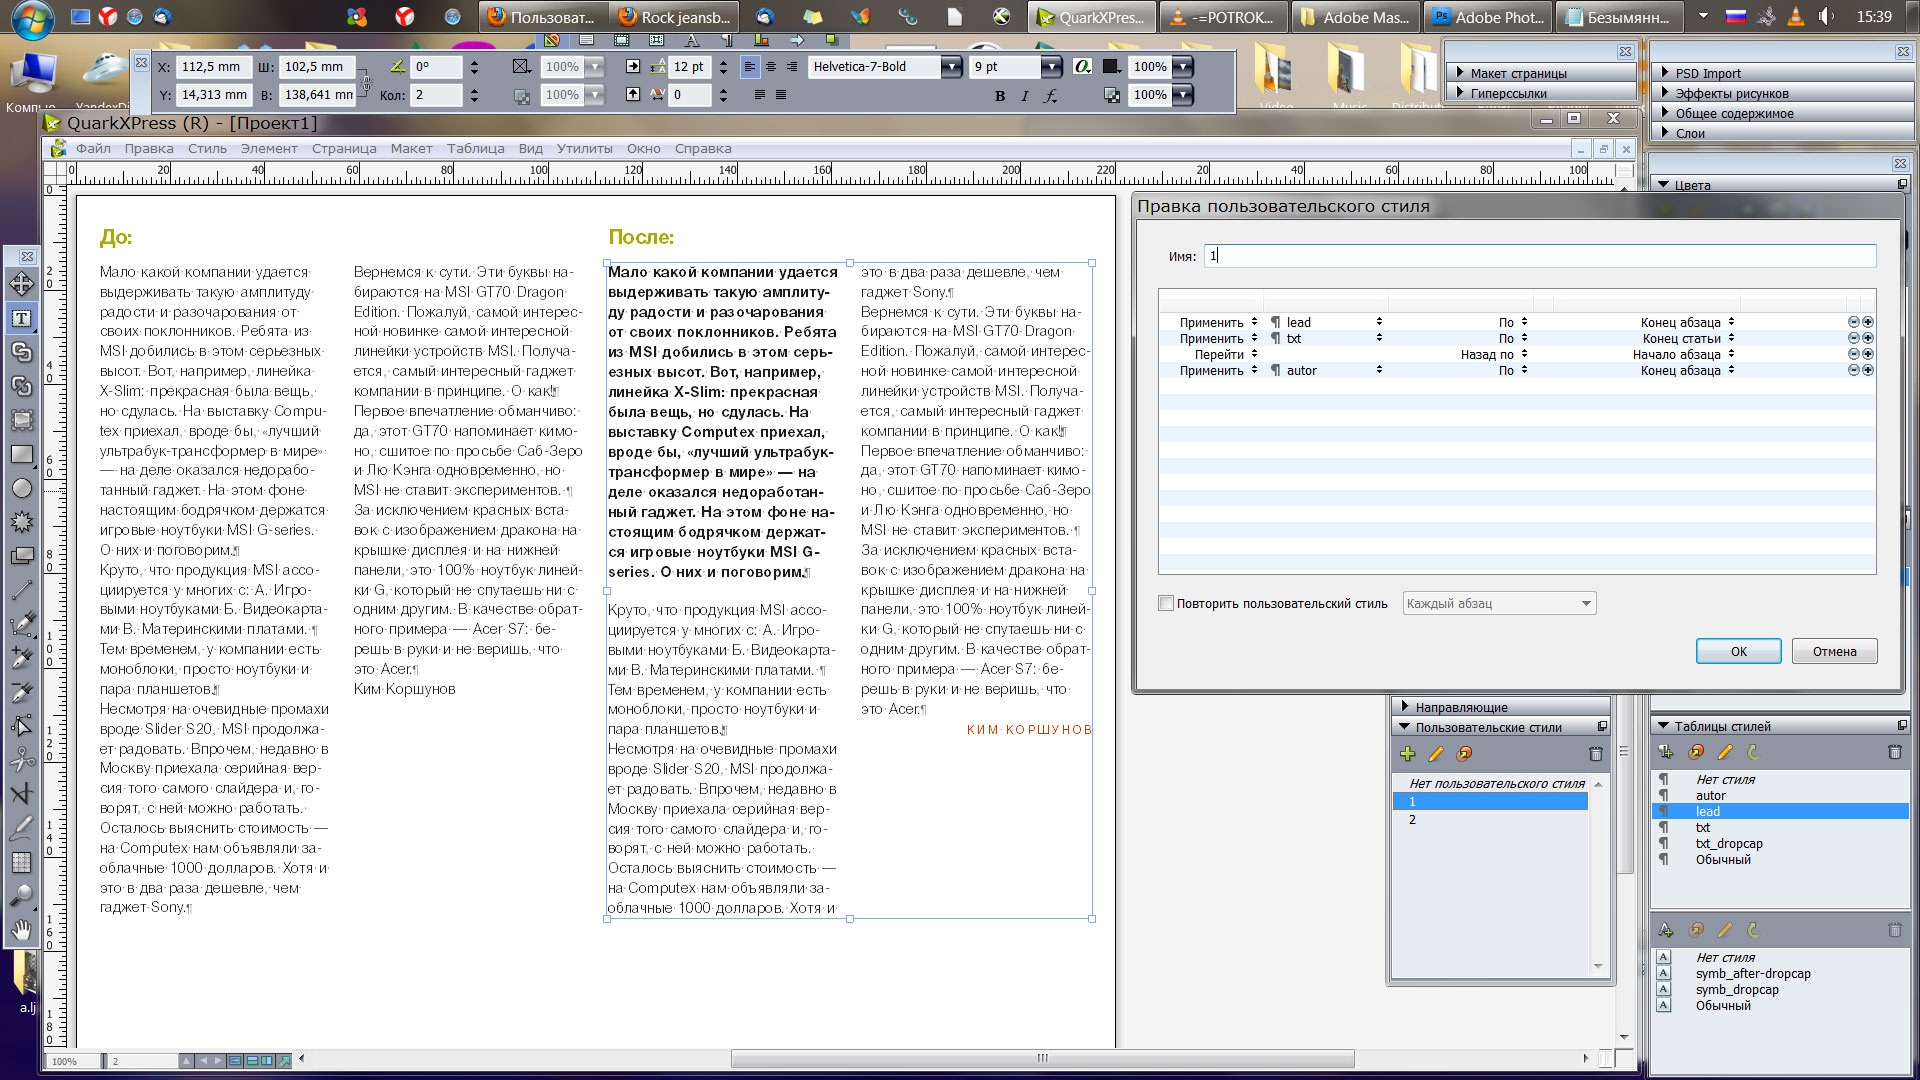Create a new paragraph style sheet
The width and height of the screenshot is (1920, 1080).
point(1665,752)
